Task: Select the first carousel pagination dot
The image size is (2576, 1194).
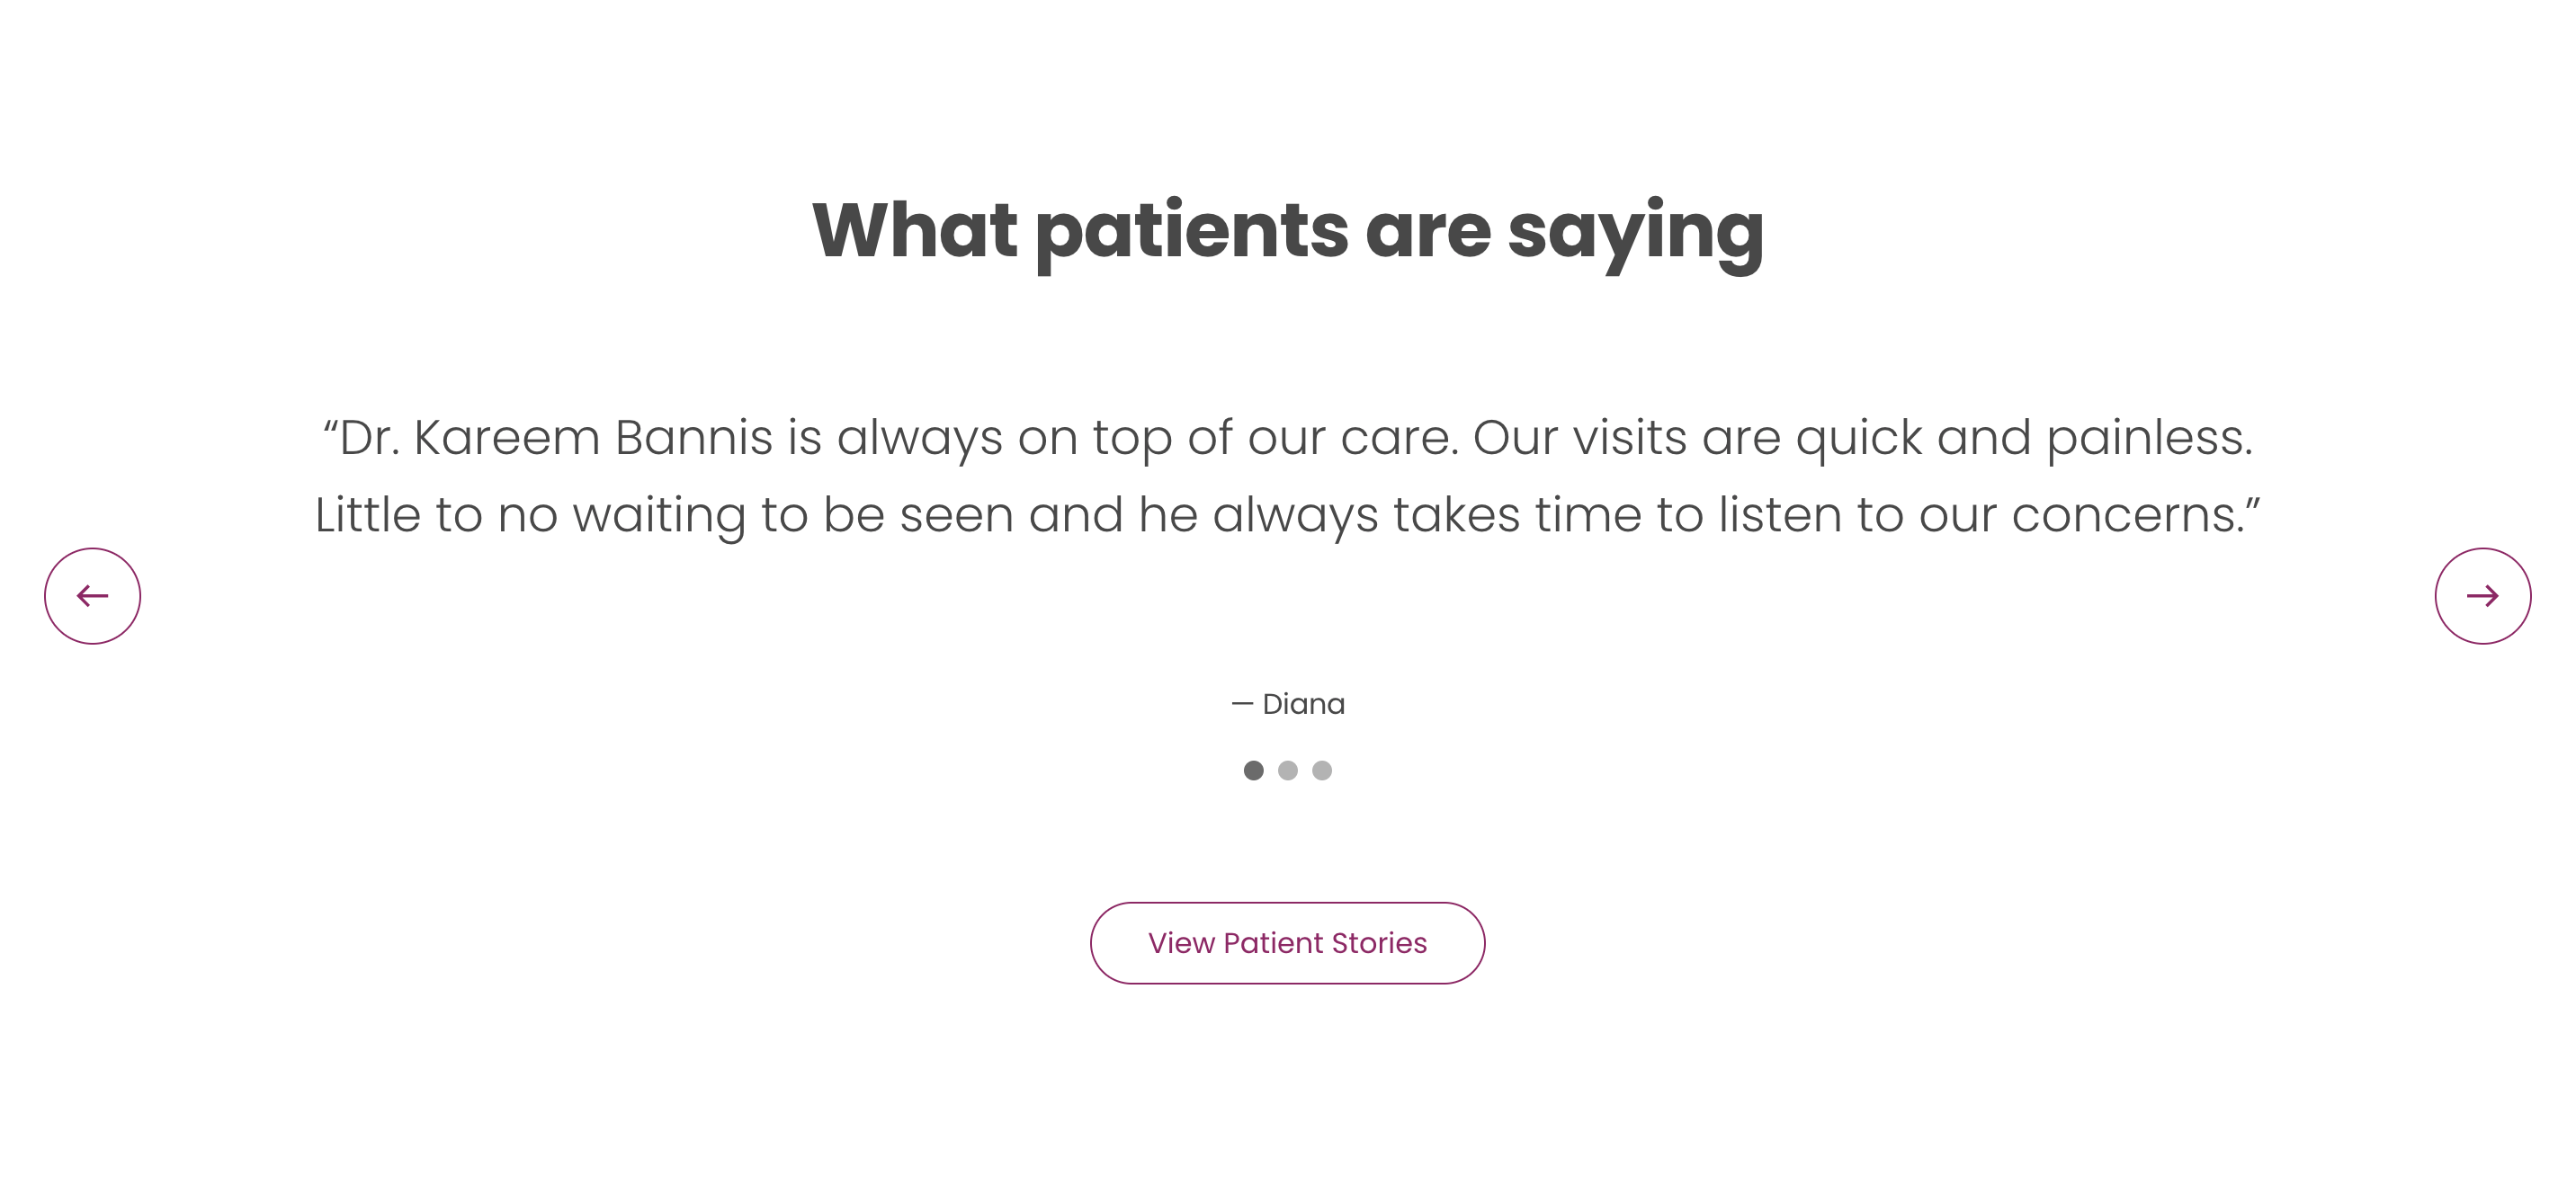Action: click(x=1253, y=770)
